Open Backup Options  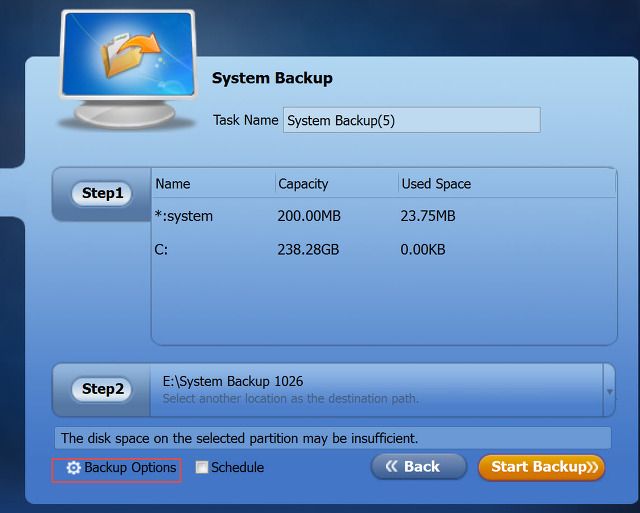click(x=117, y=470)
